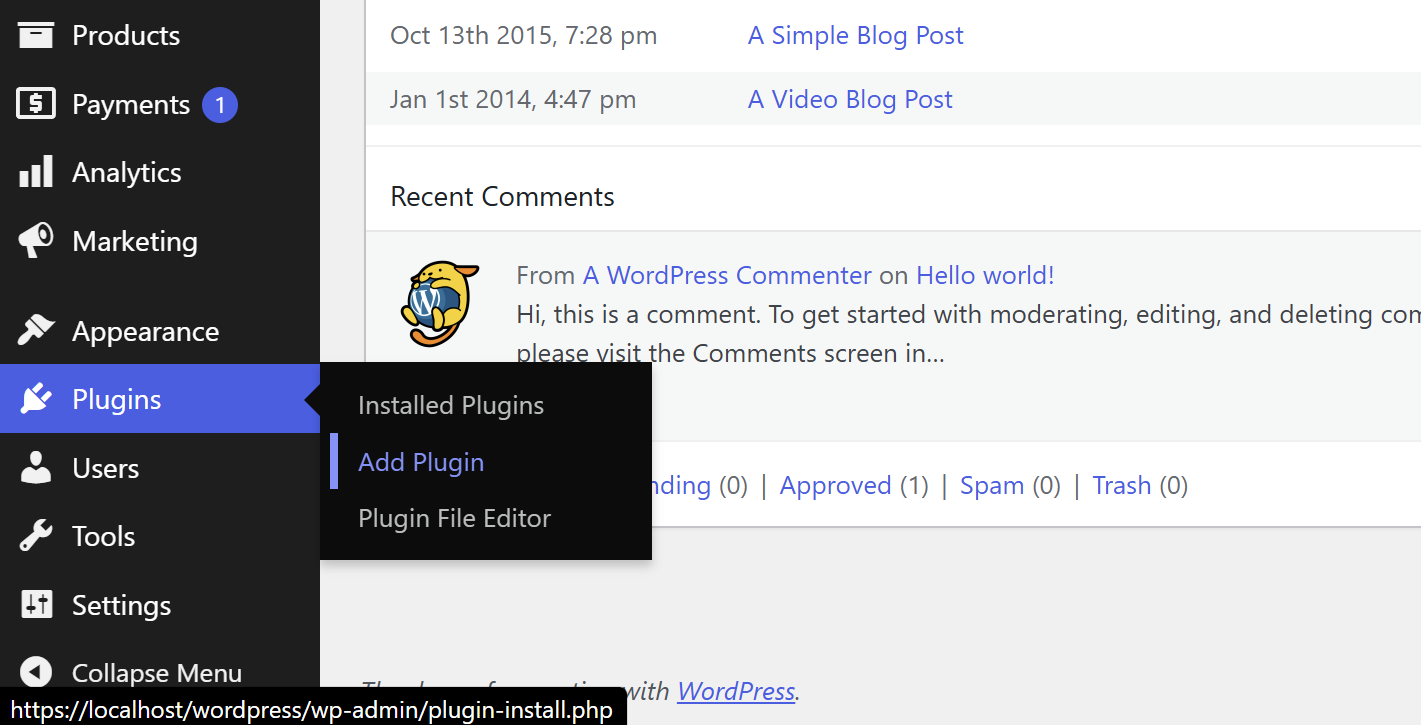The width and height of the screenshot is (1421, 725).
Task: Click the Appearance paintbrush icon
Action: pos(36,331)
